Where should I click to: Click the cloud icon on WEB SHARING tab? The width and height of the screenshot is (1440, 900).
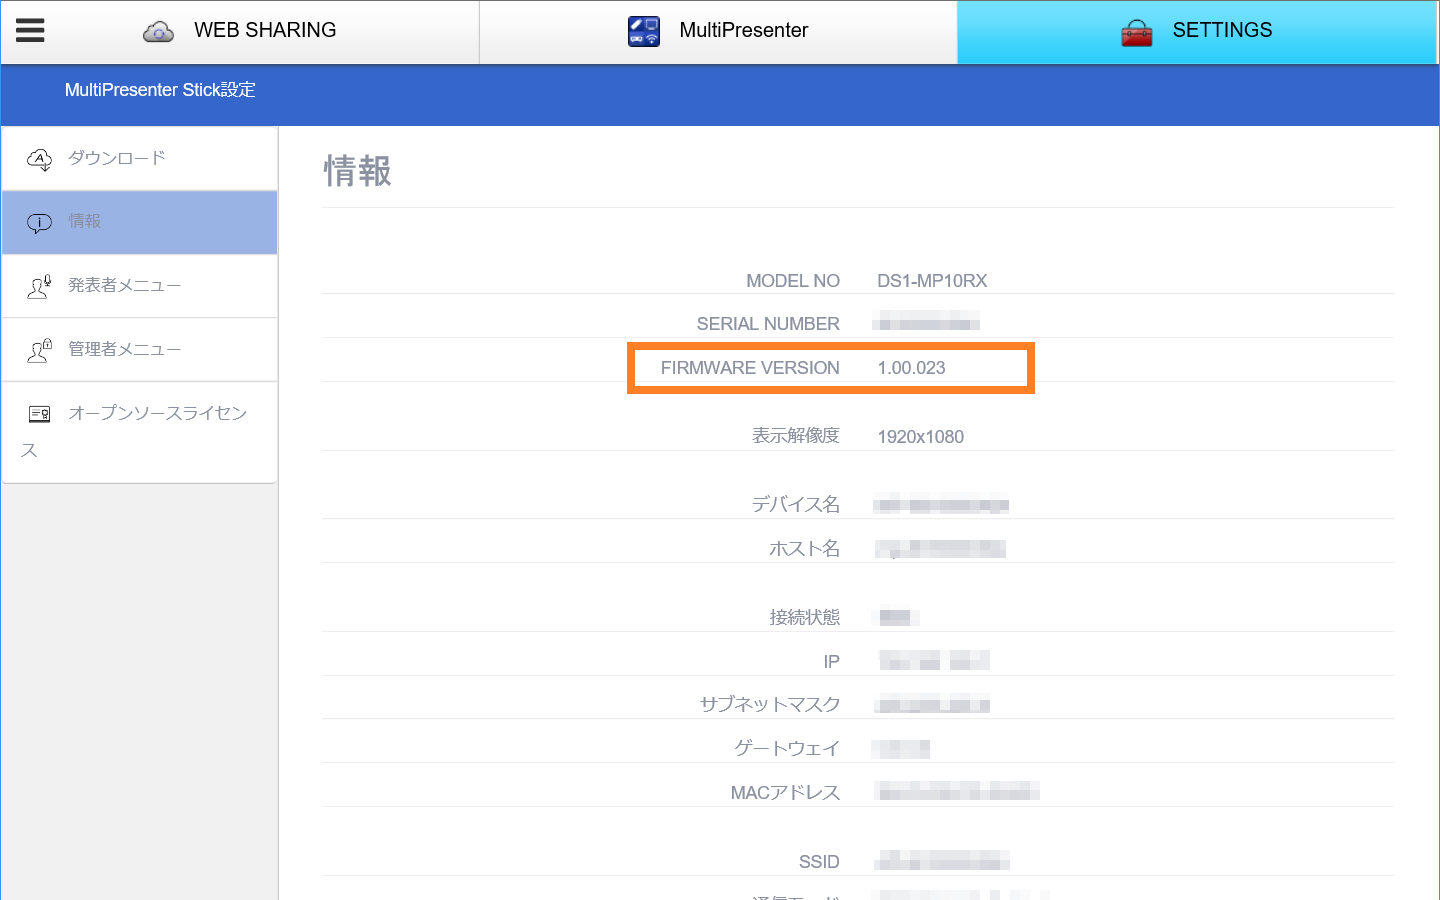tap(156, 30)
